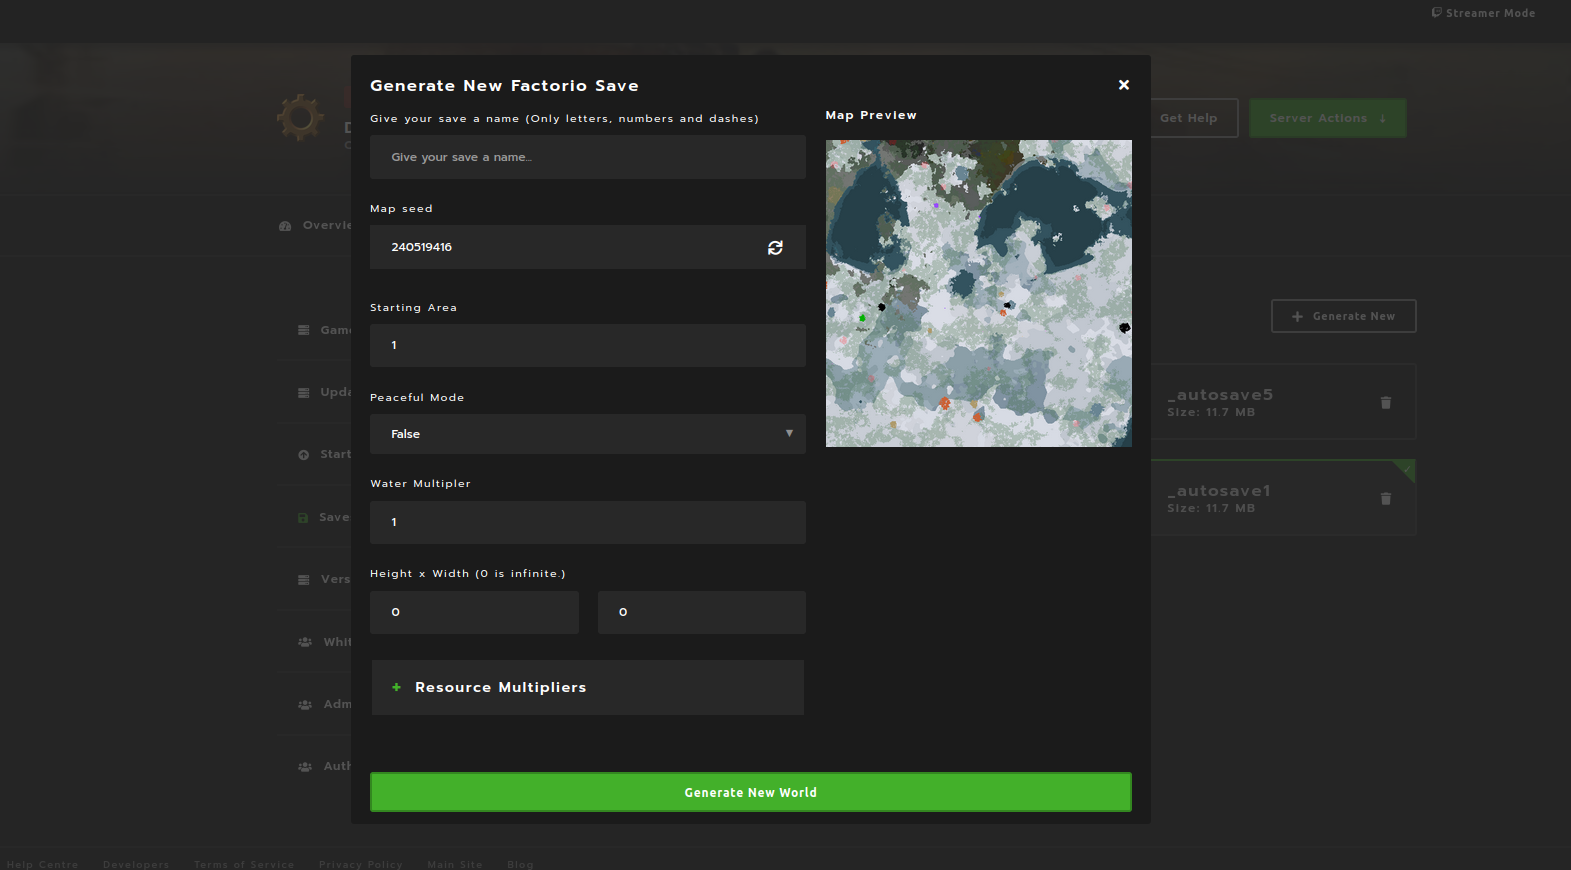The image size is (1571, 870).
Task: Delete the _autosave1 save with trash icon
Action: (x=1386, y=498)
